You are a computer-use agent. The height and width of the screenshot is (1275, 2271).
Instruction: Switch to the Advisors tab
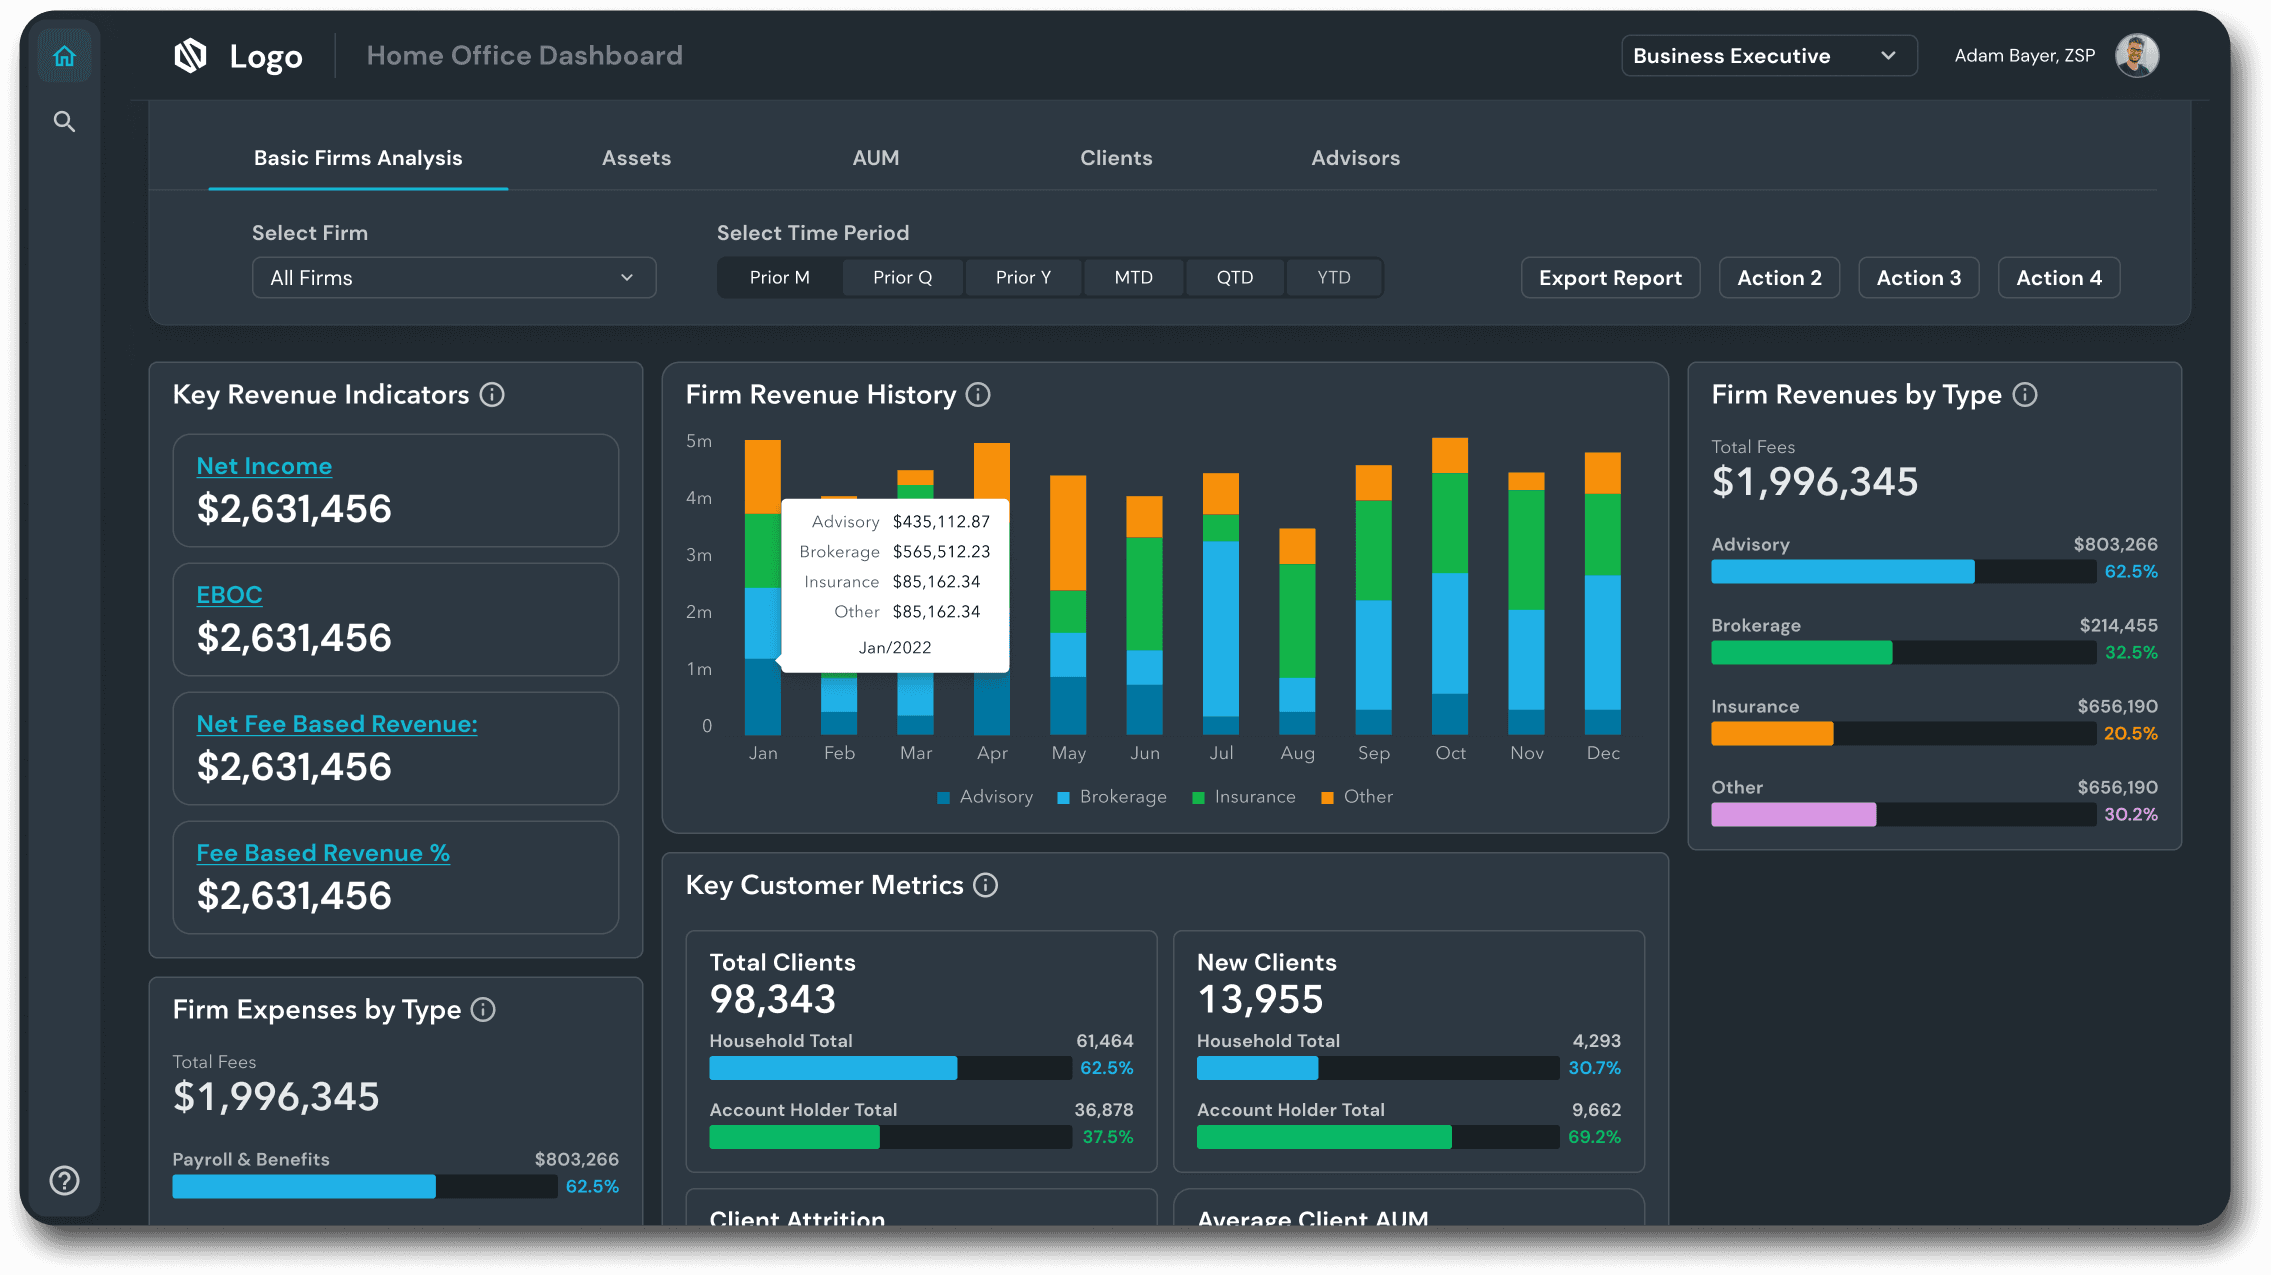click(1355, 158)
